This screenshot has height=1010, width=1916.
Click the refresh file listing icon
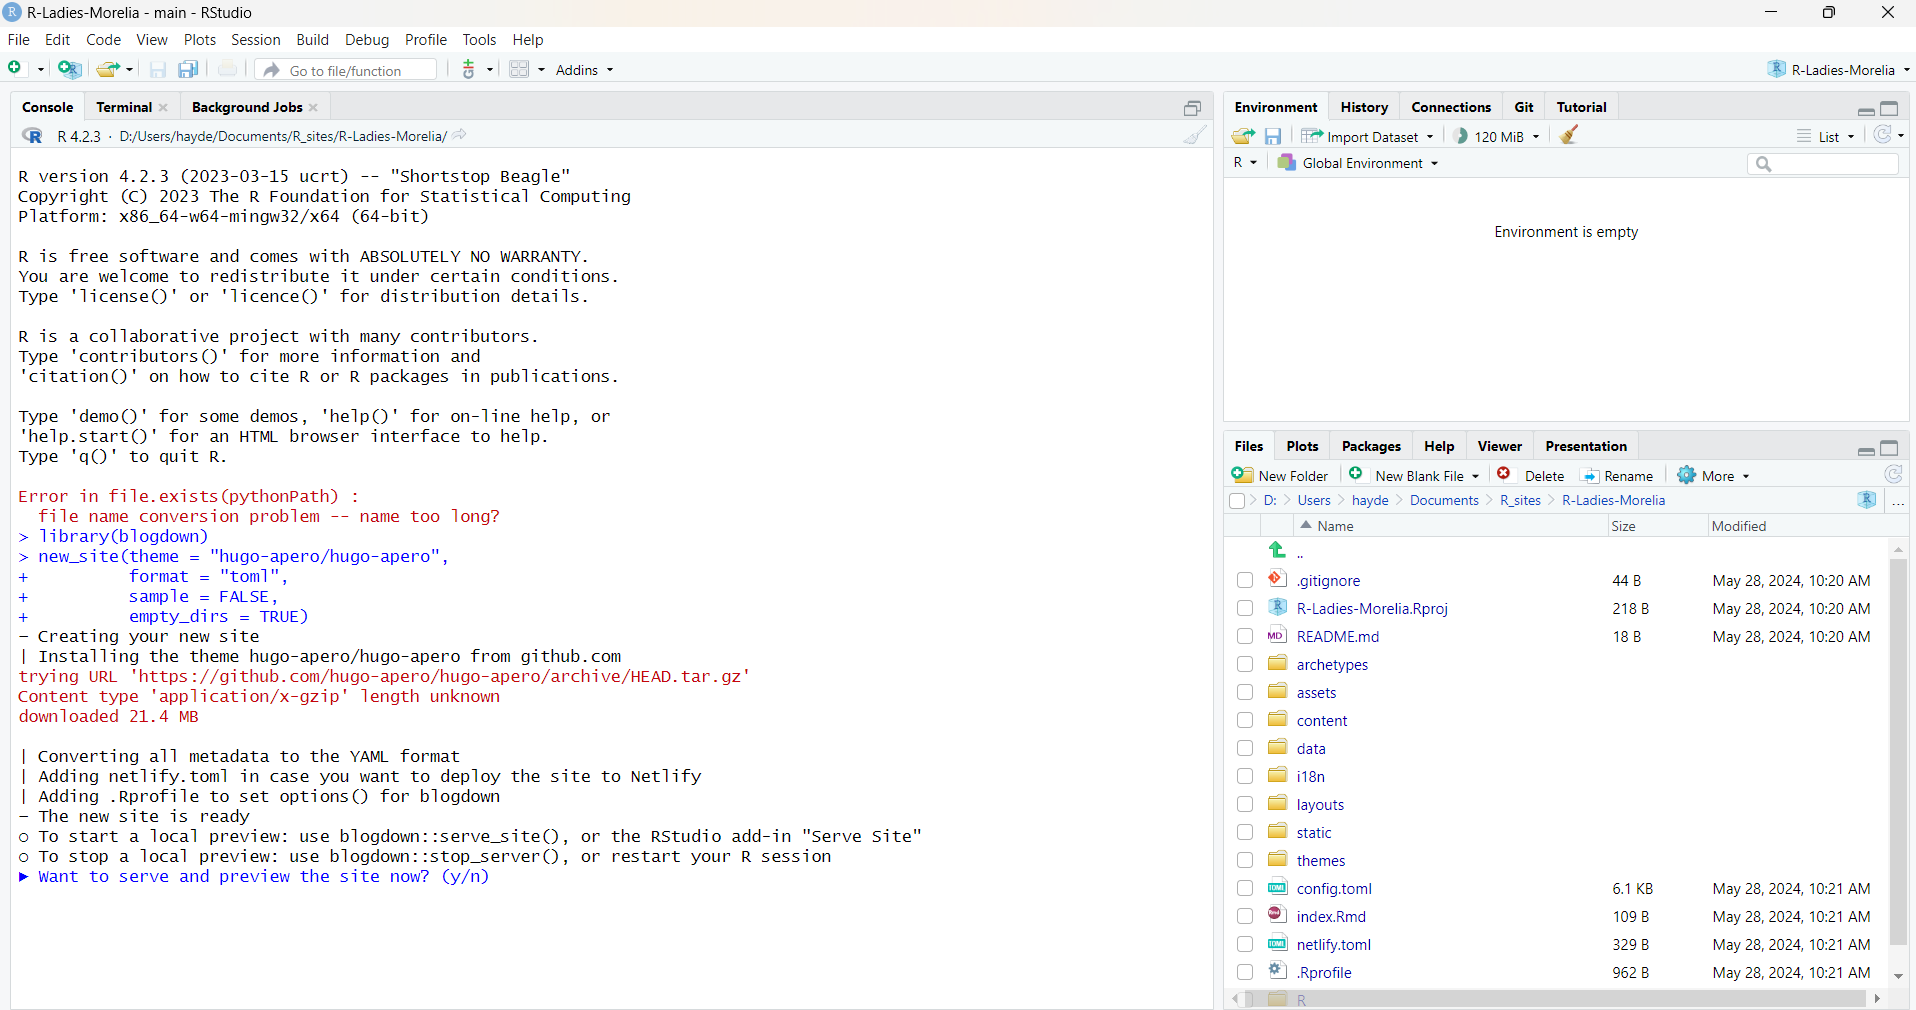[x=1893, y=475]
